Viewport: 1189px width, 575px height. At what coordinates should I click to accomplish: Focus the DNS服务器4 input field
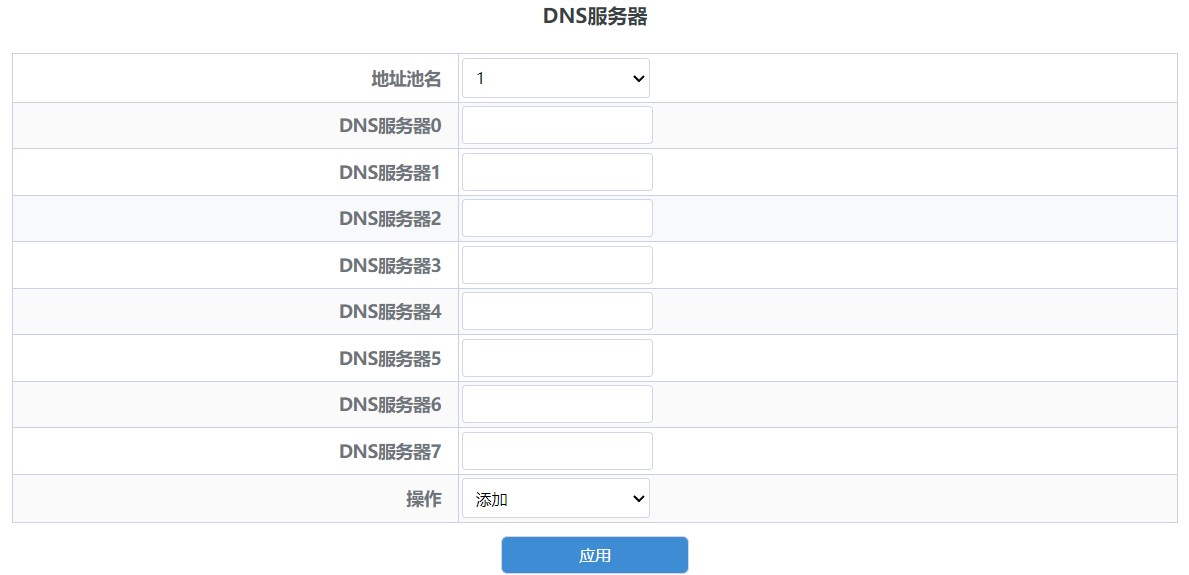(557, 311)
